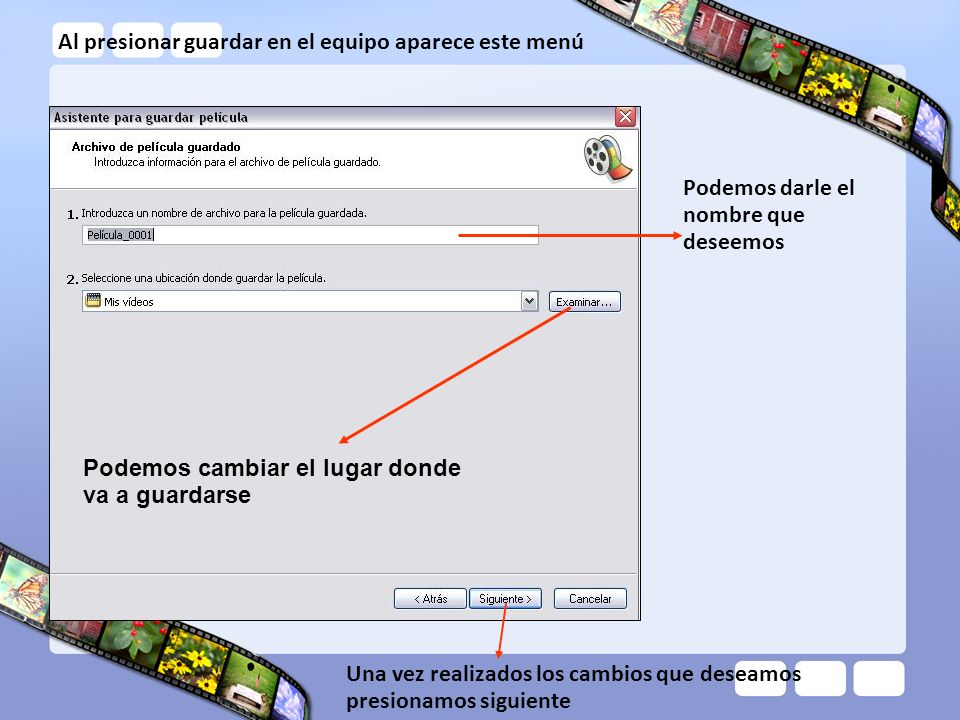Click 'Introduzca un nombre de archivo' instruction text
Image resolution: width=960 pixels, height=720 pixels.
tap(224, 213)
